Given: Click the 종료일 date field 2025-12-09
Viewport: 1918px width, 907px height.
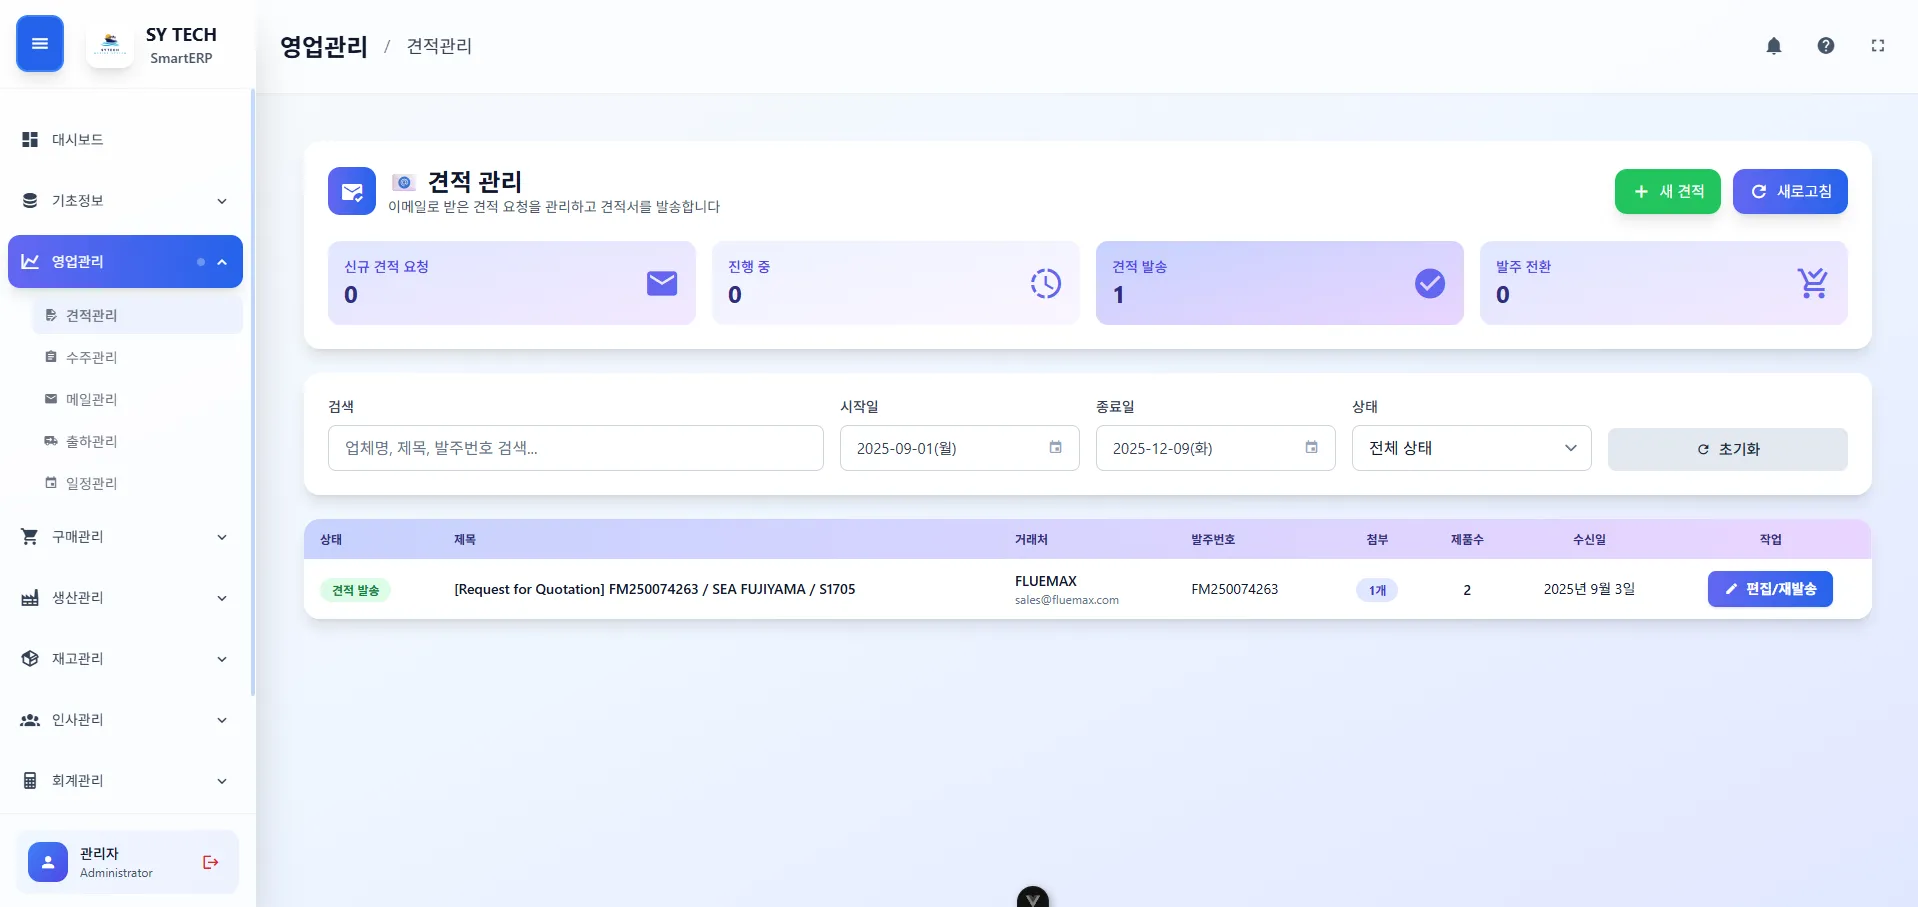Looking at the screenshot, I should point(1215,448).
